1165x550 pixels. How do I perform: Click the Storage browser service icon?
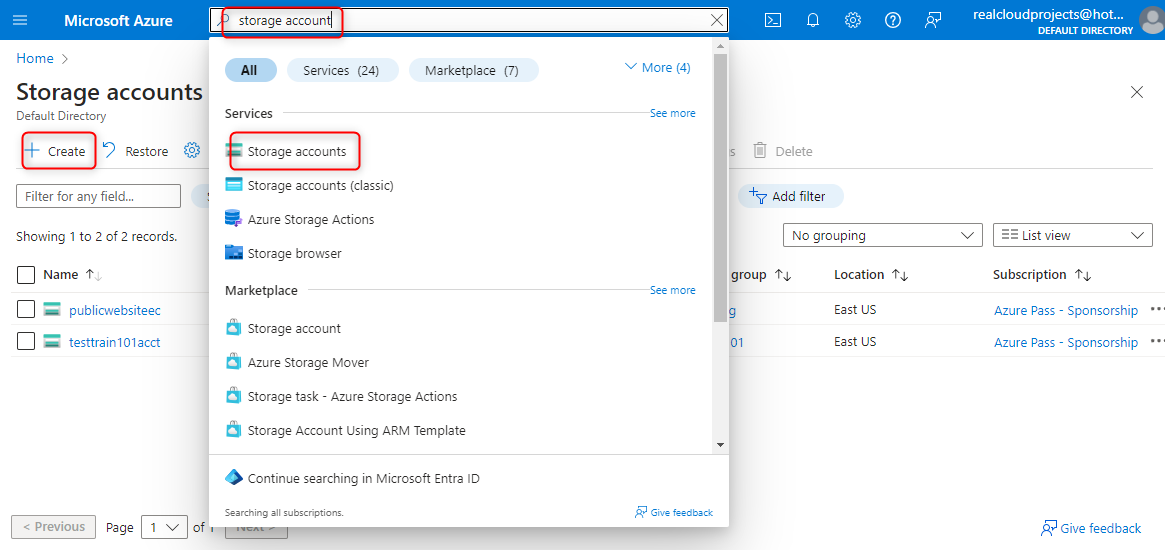(234, 253)
